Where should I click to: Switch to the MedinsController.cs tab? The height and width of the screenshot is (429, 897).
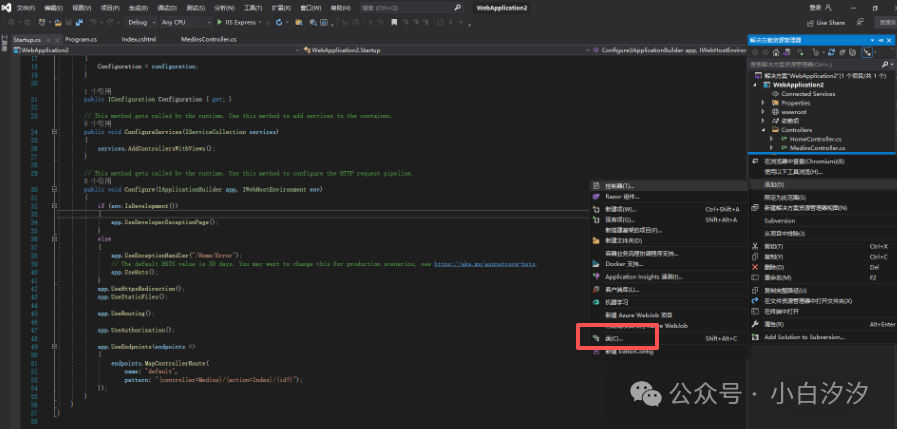[208, 39]
